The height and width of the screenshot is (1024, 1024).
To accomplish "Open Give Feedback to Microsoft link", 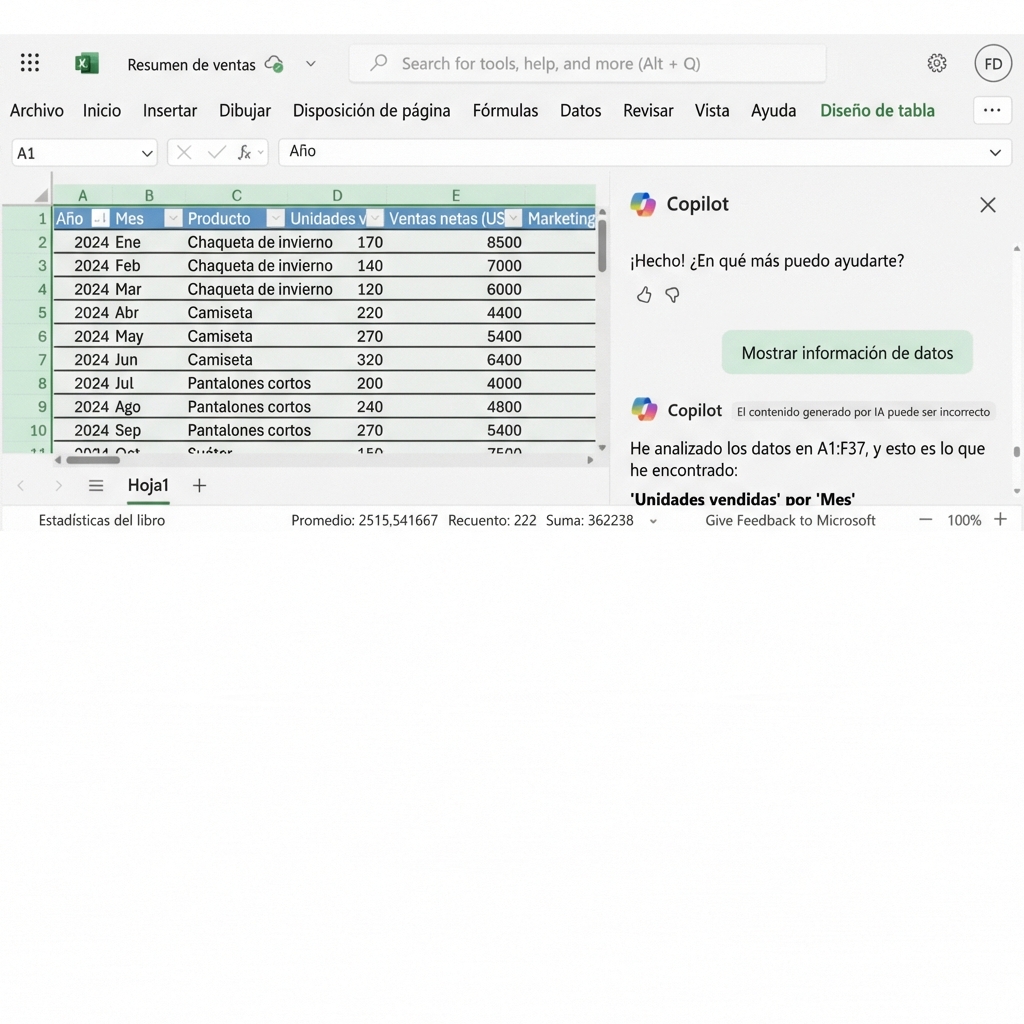I will click(x=790, y=520).
